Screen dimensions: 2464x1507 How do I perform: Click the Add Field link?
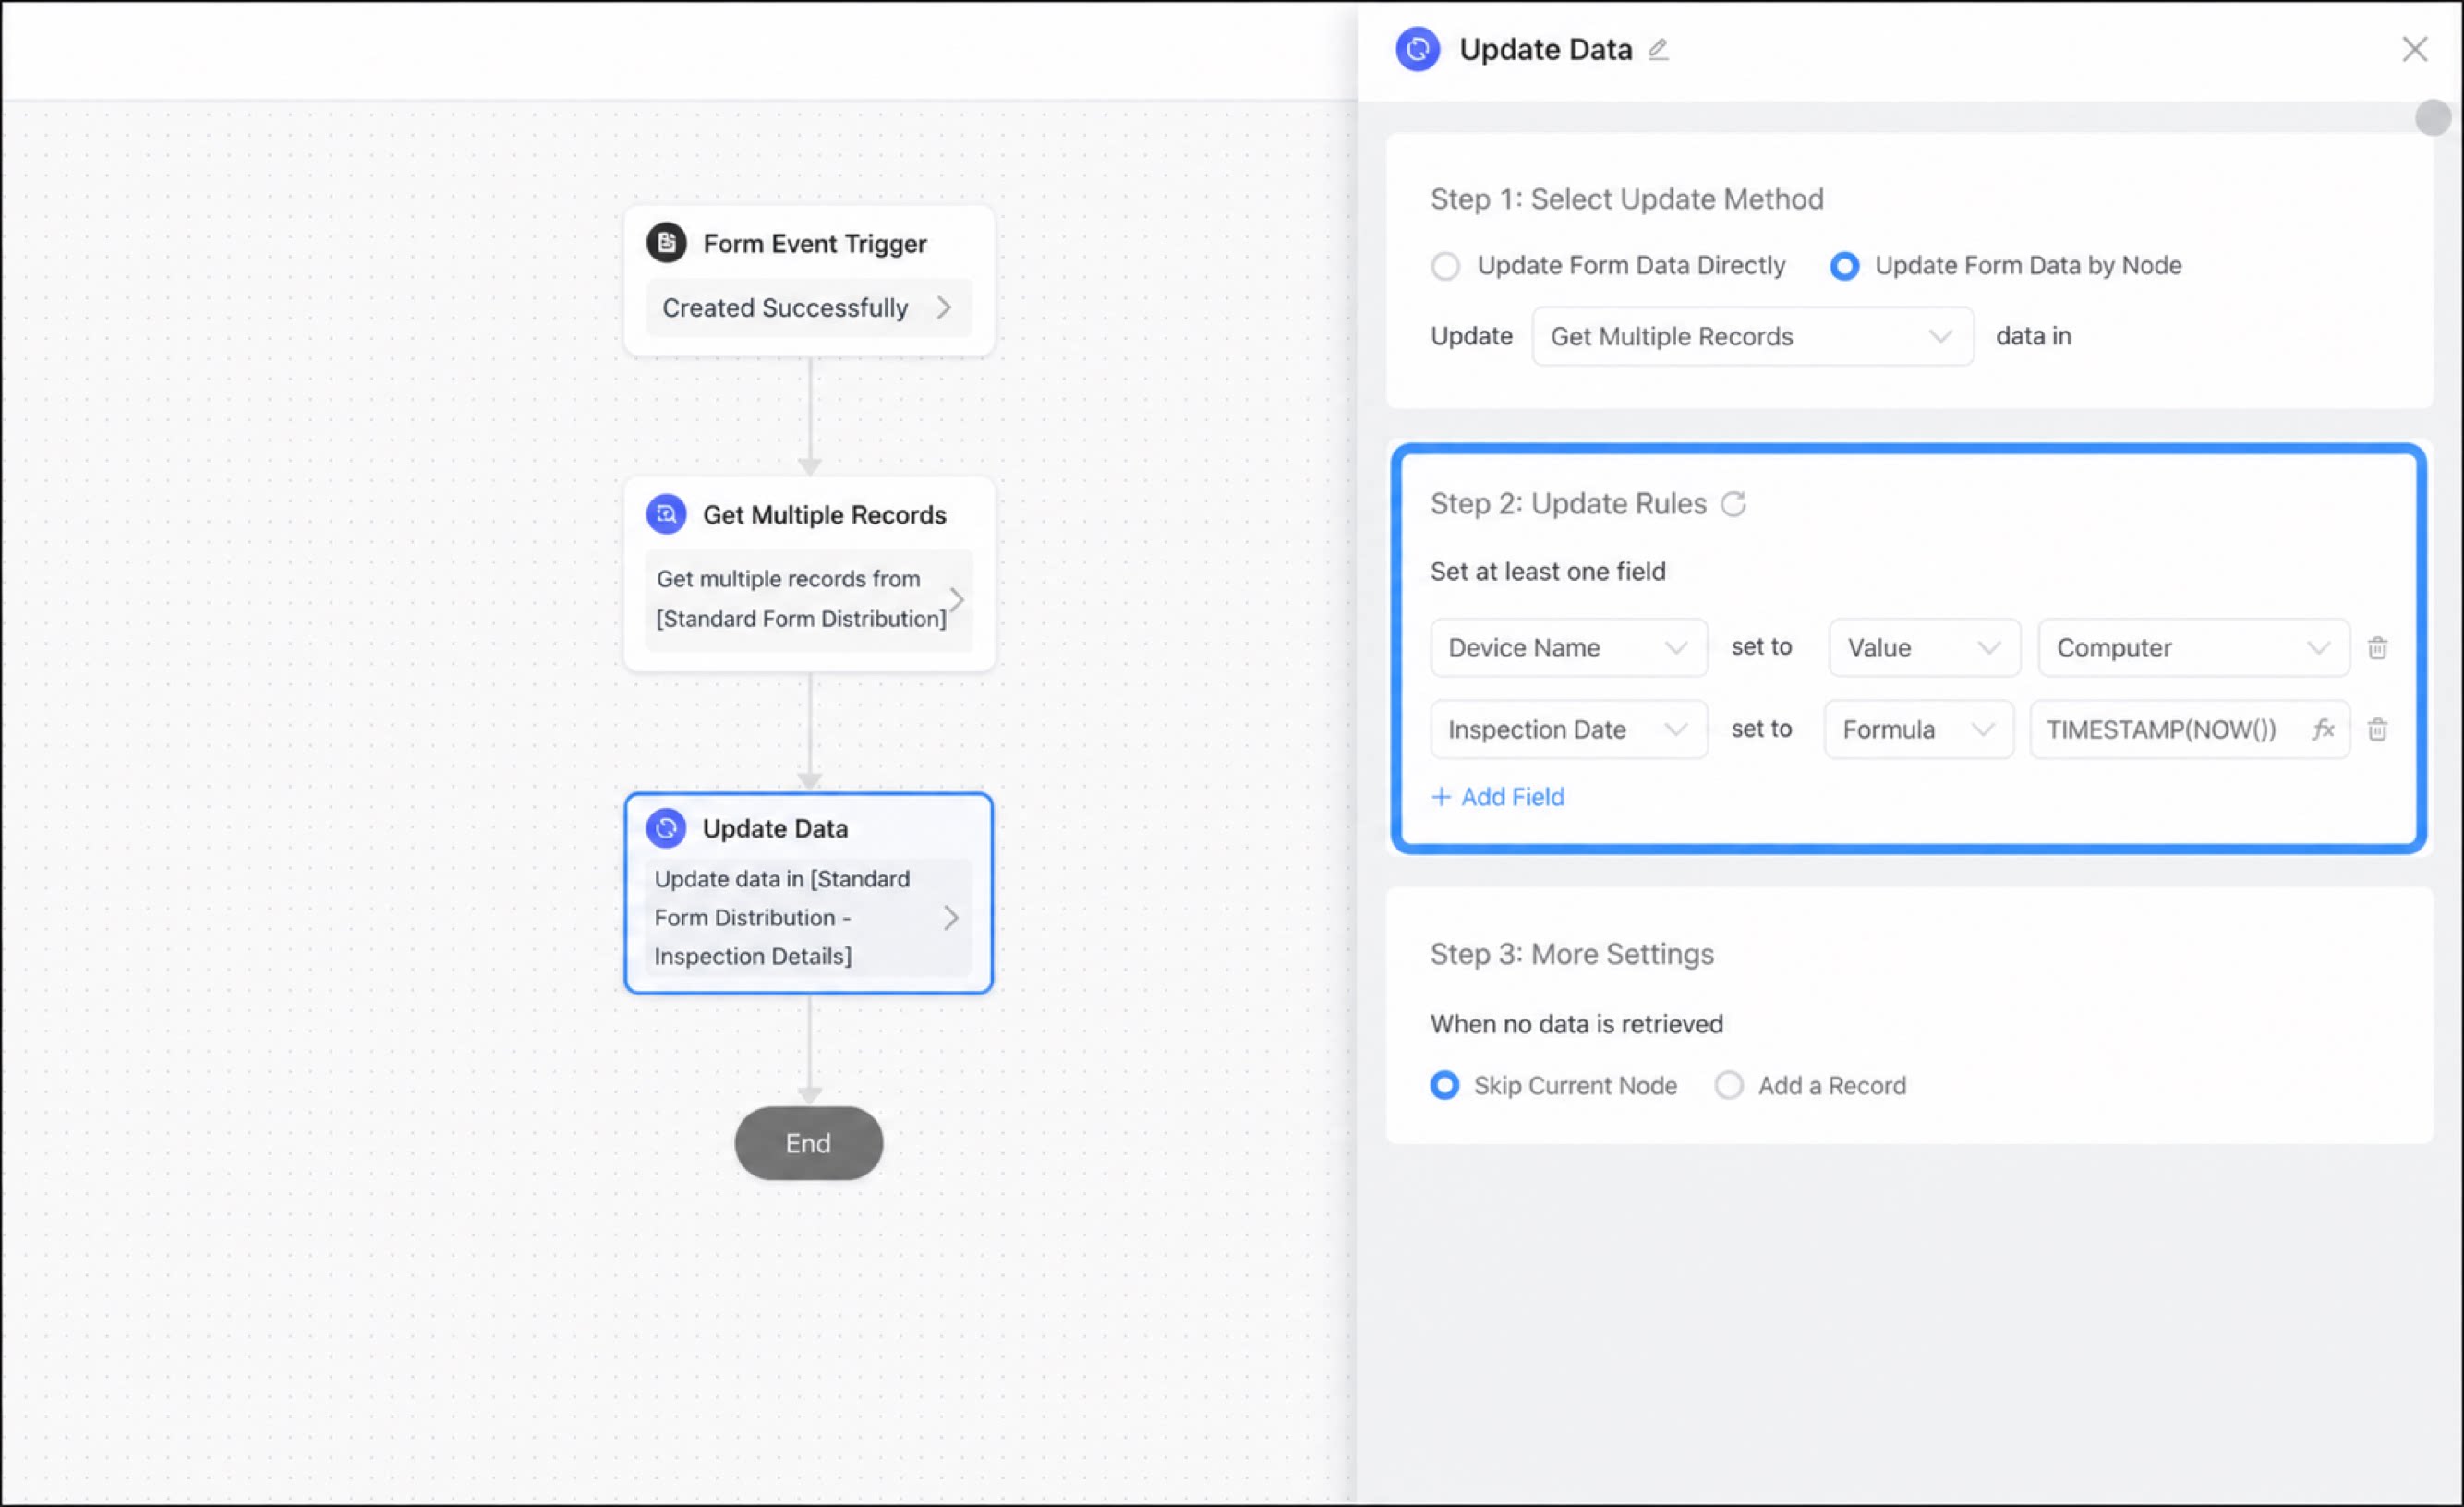[1497, 797]
